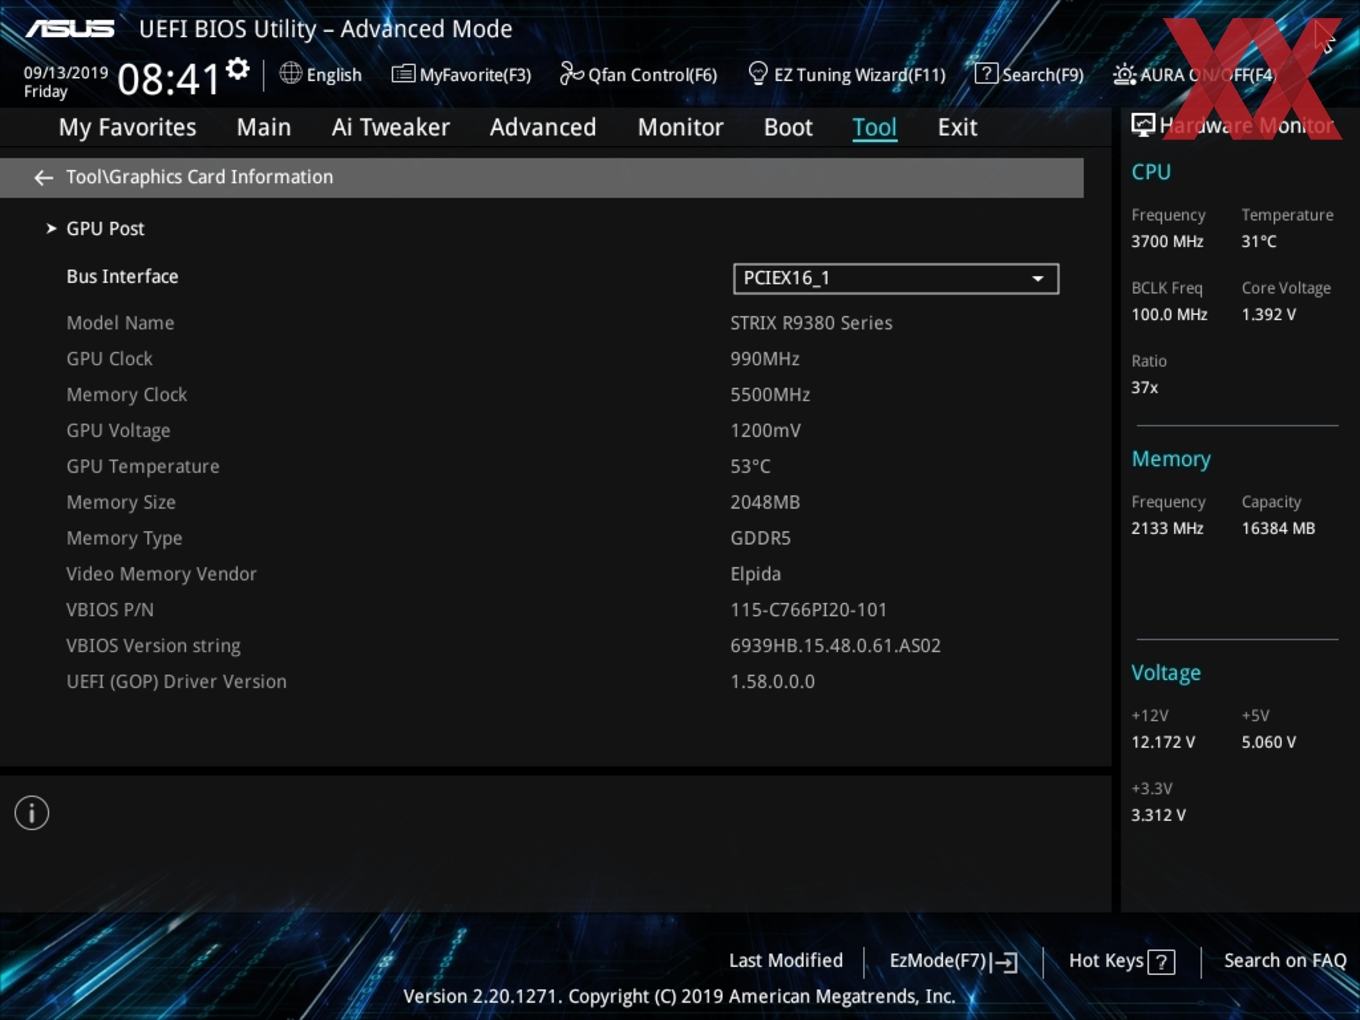The image size is (1360, 1020).
Task: Select the UEFI (GOP) Driver Version label
Action: click(176, 682)
